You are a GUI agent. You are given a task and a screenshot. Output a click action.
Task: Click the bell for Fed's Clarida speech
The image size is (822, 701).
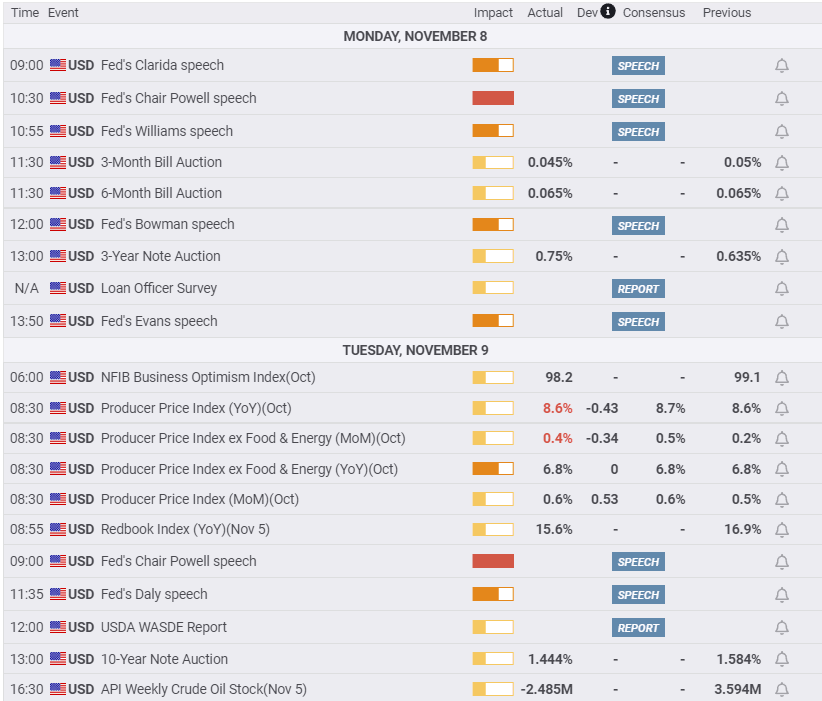coord(782,66)
